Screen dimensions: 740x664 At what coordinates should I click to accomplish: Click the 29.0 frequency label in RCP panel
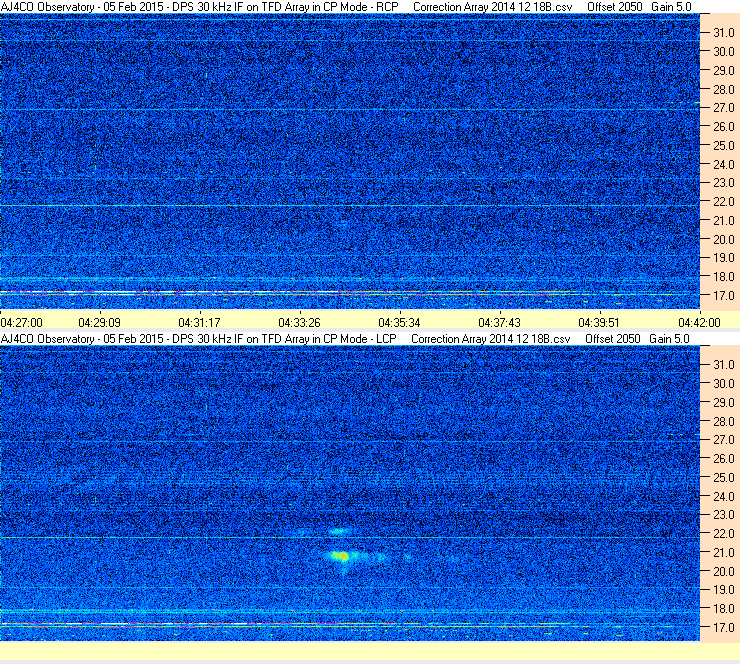(x=723, y=71)
